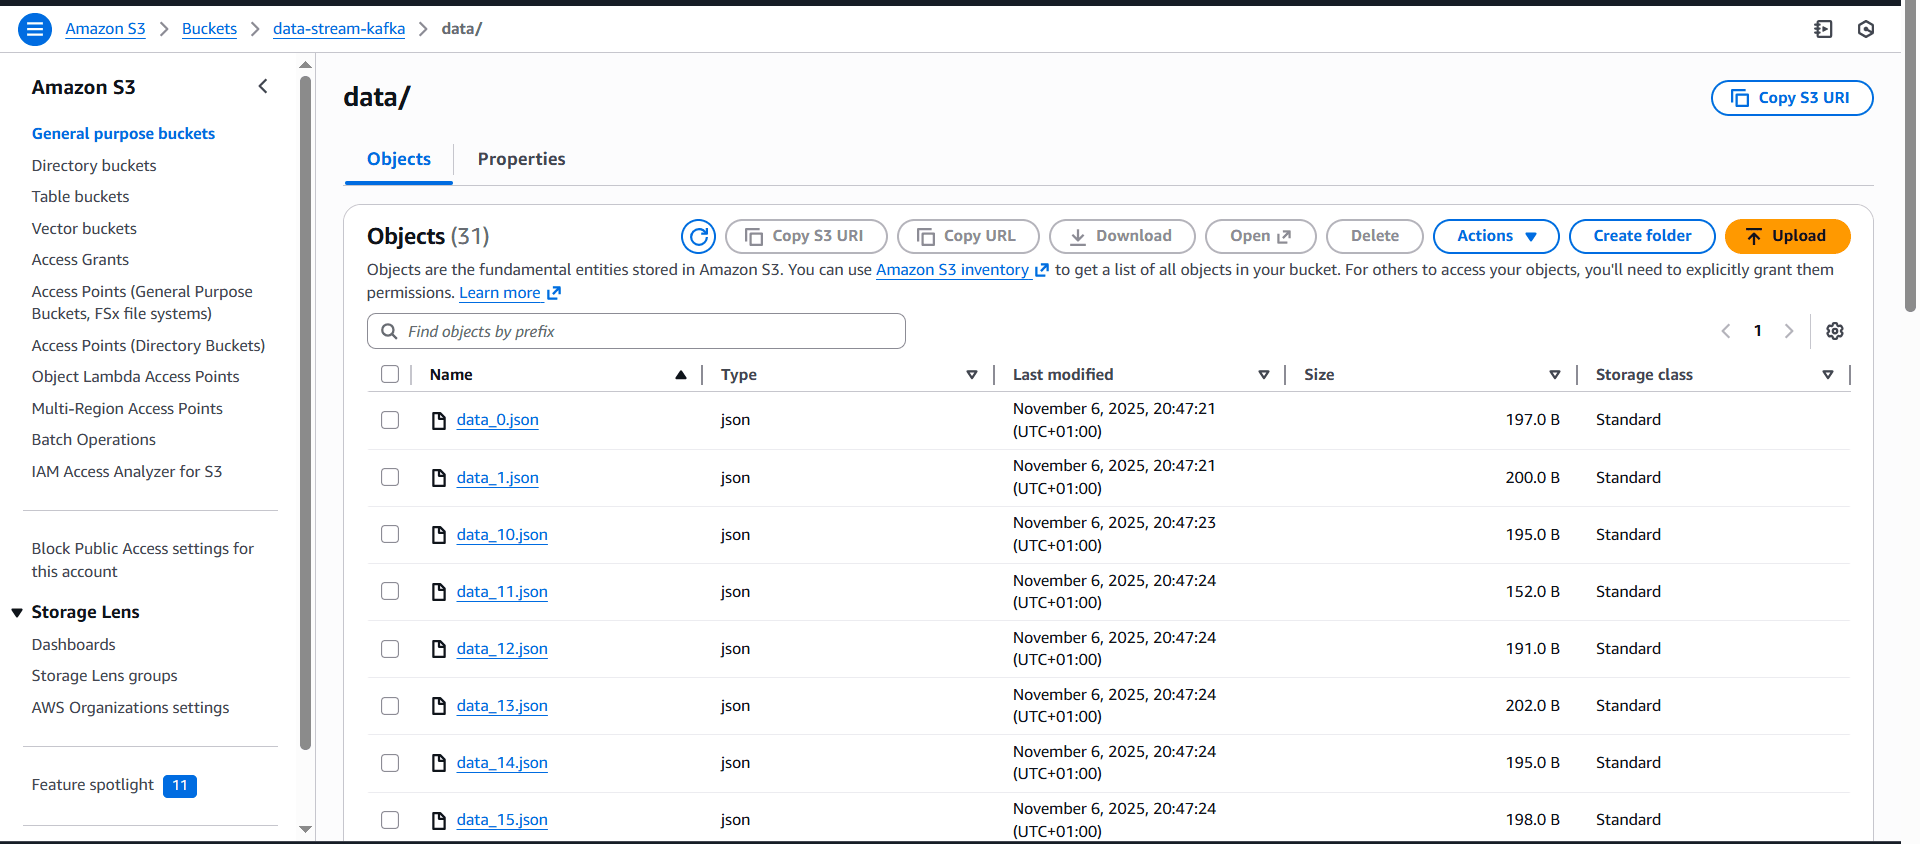The image size is (1920, 844).
Task: Click the Create folder button
Action: tap(1642, 236)
